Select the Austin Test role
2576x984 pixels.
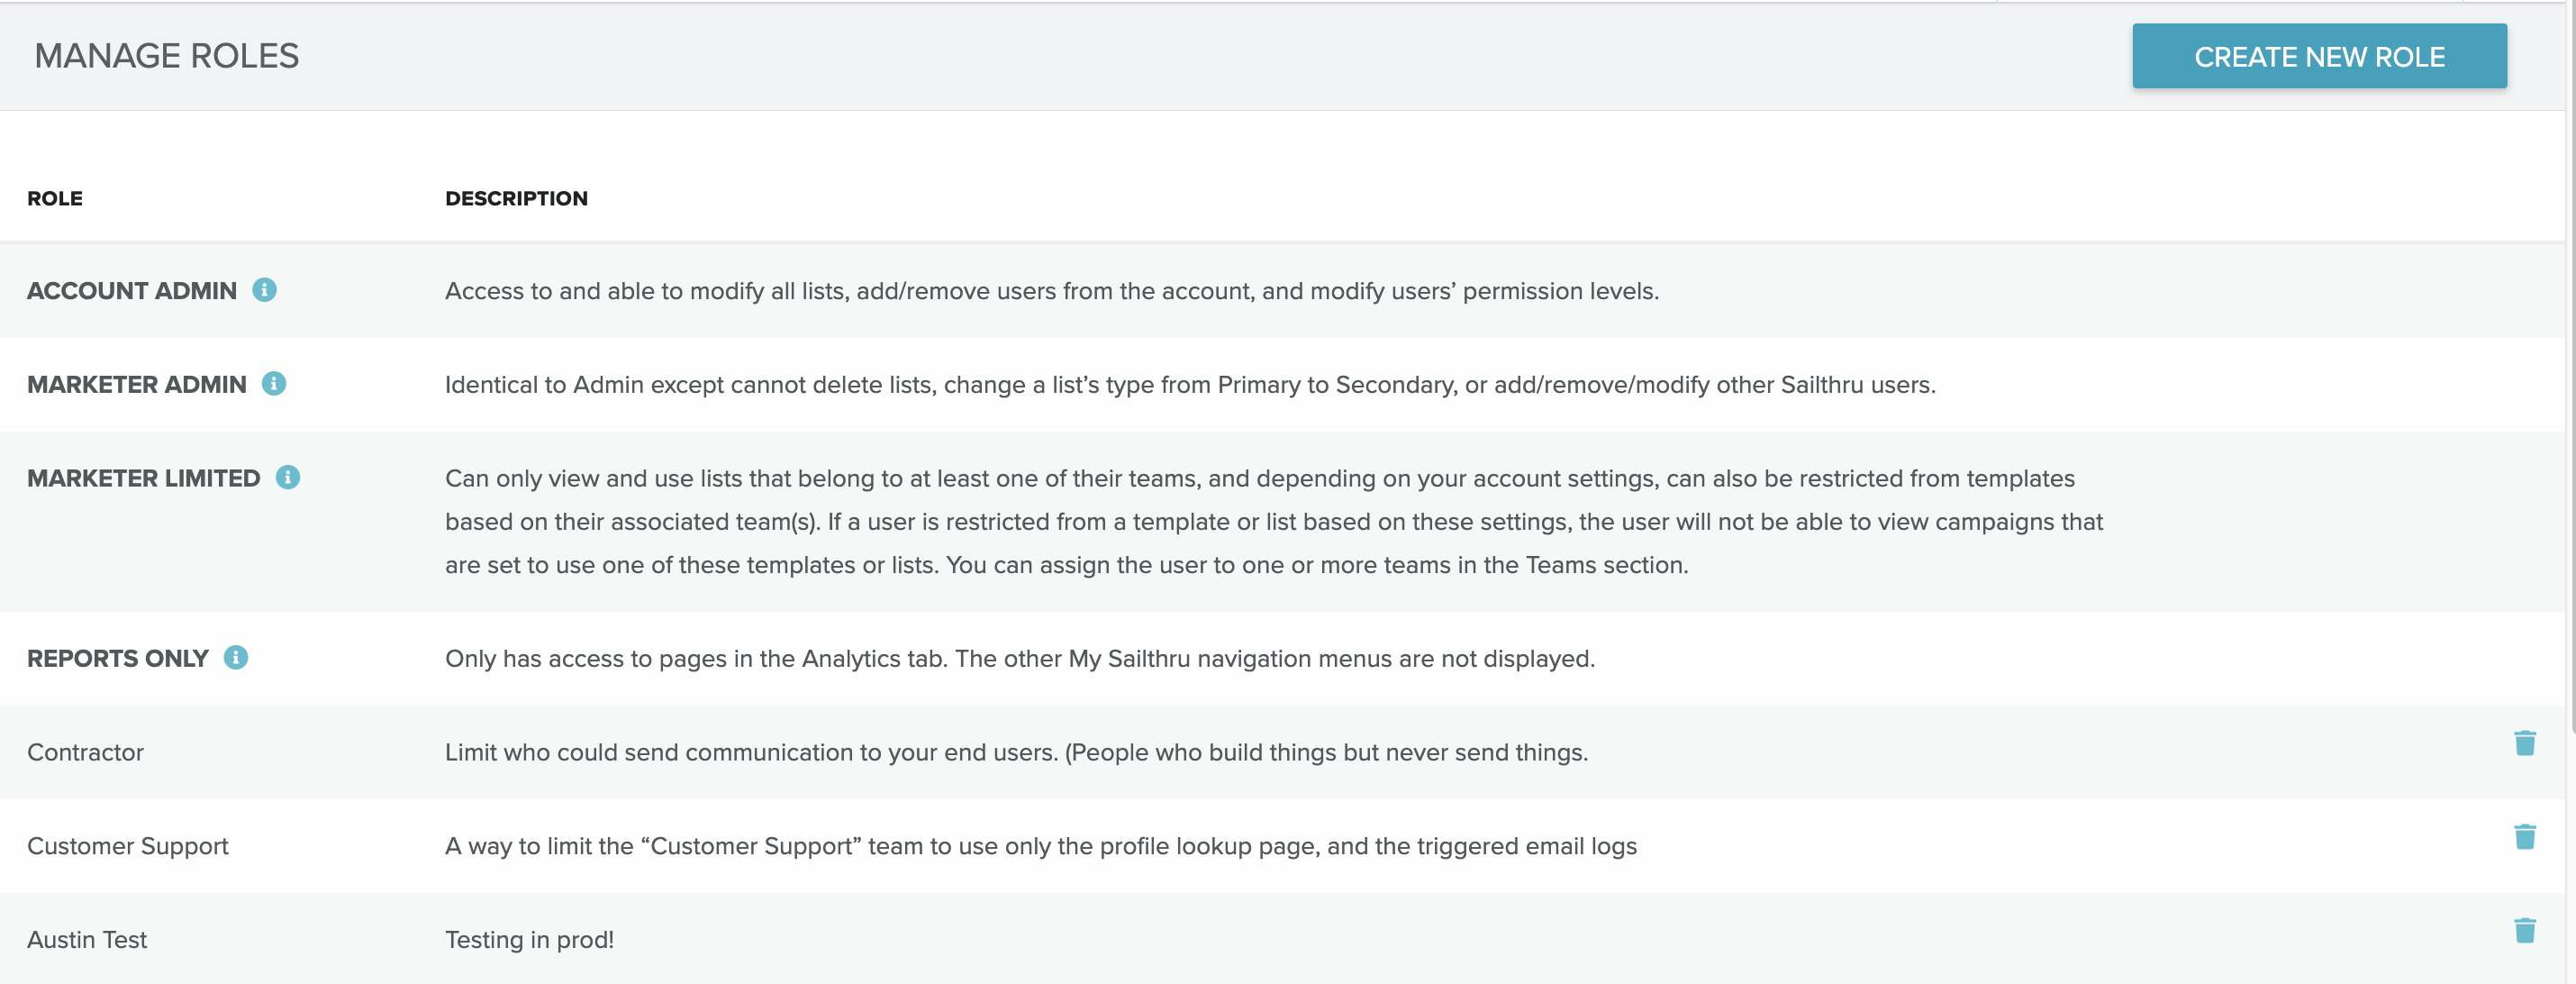(x=87, y=940)
